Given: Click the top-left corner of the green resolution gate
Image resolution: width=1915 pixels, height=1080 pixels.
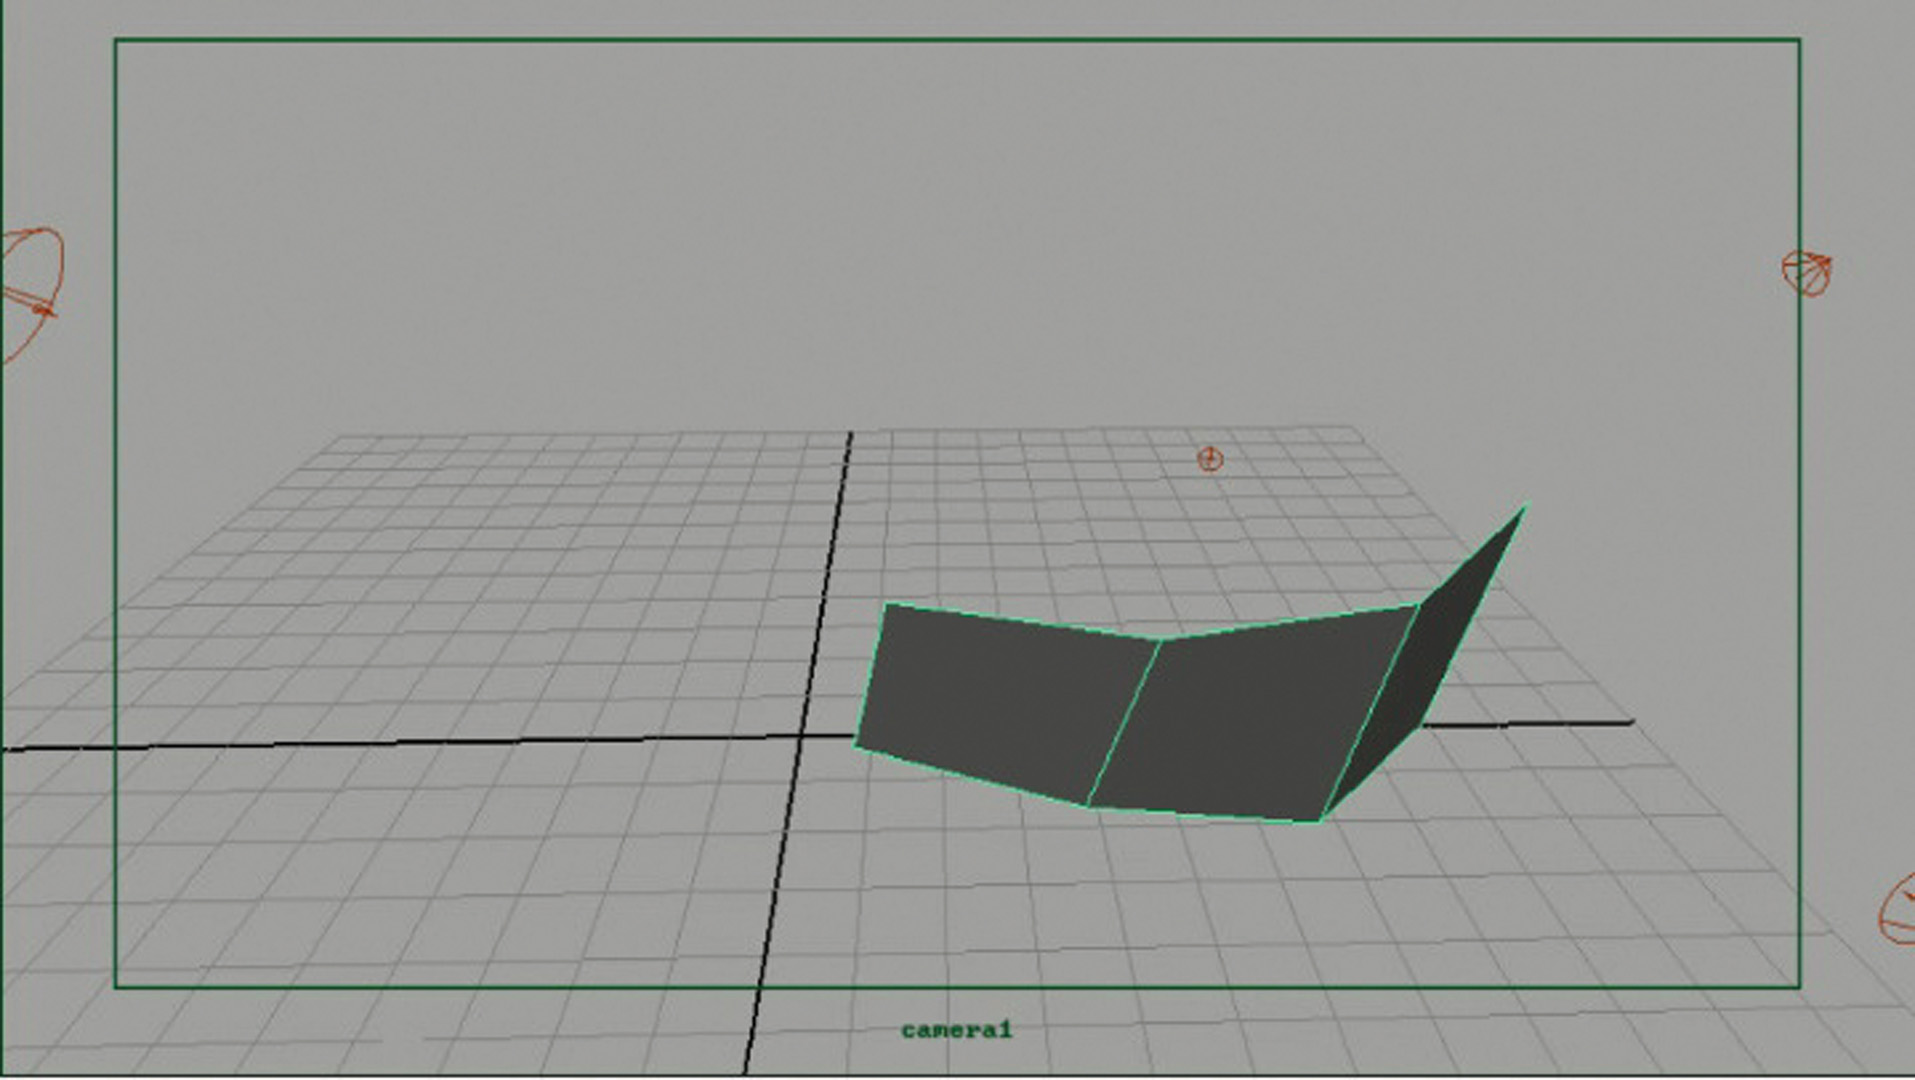Looking at the screenshot, I should coord(116,41).
